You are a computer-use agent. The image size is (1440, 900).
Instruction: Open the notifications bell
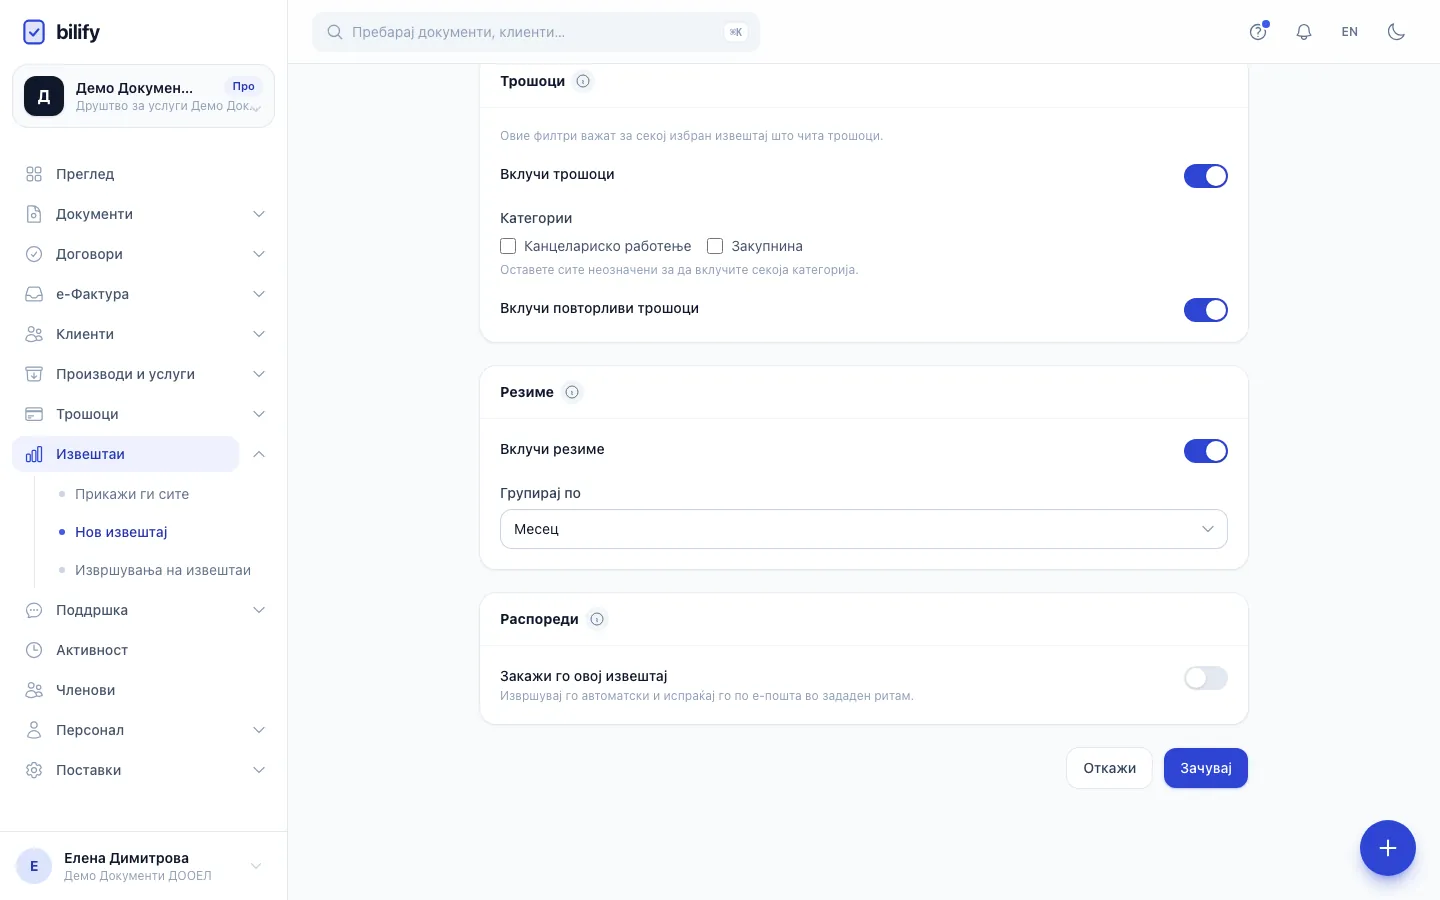1304,32
